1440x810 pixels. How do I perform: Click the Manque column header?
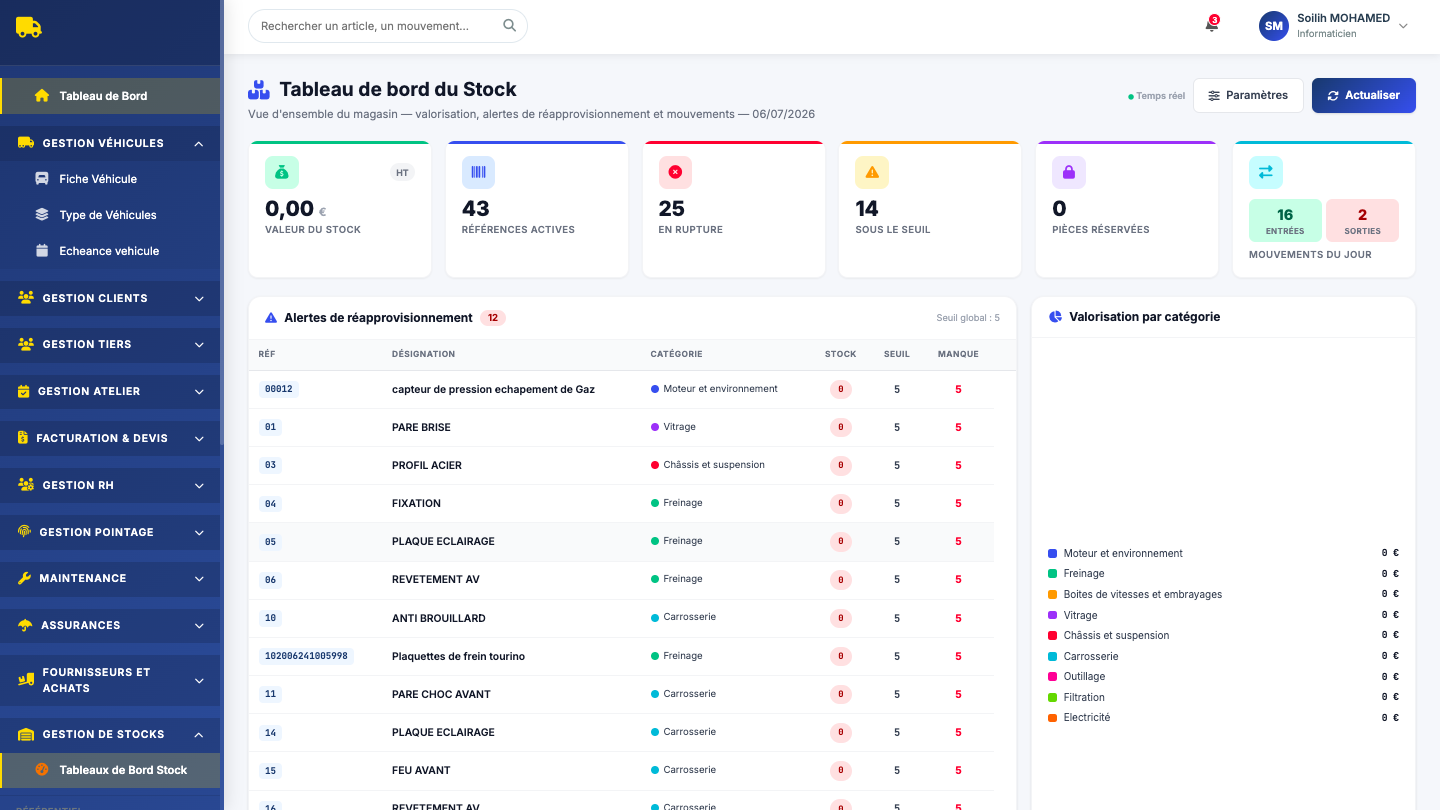(958, 354)
